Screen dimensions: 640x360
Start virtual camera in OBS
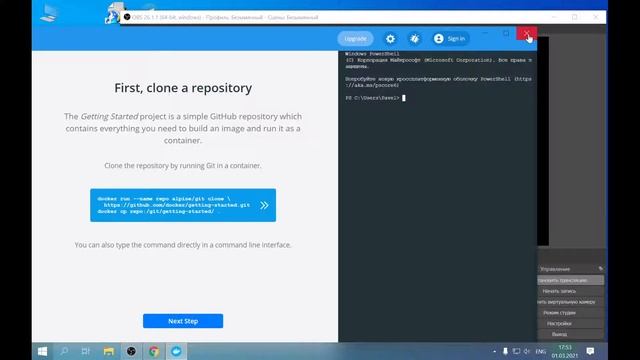tap(571, 302)
